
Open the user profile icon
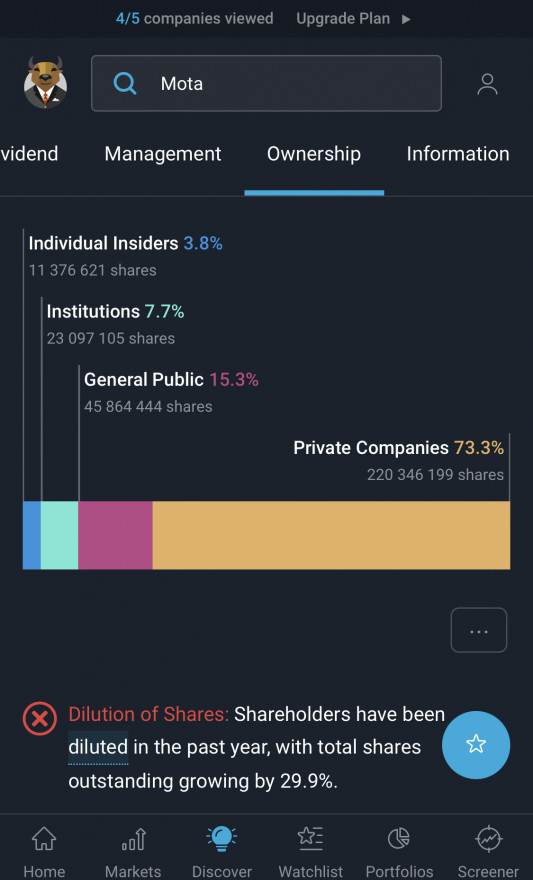[x=487, y=84]
